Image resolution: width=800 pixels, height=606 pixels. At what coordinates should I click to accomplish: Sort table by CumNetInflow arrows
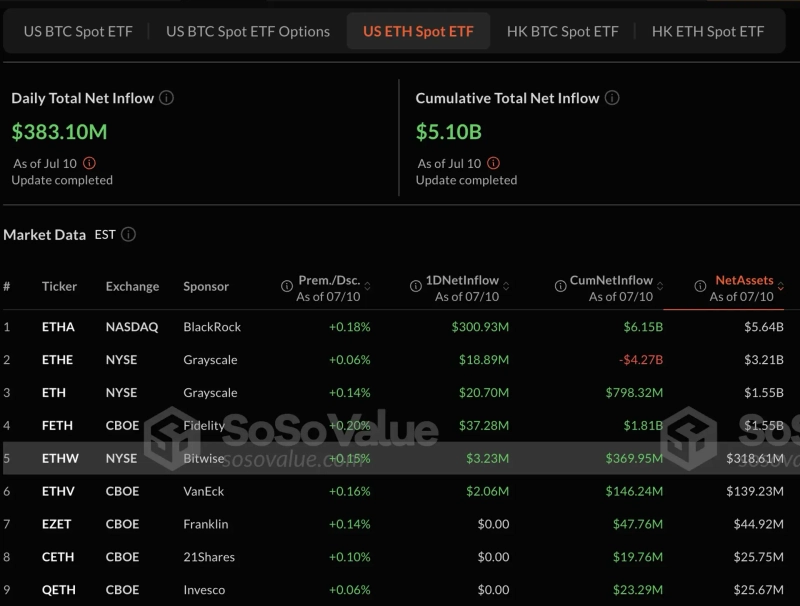[660, 282]
